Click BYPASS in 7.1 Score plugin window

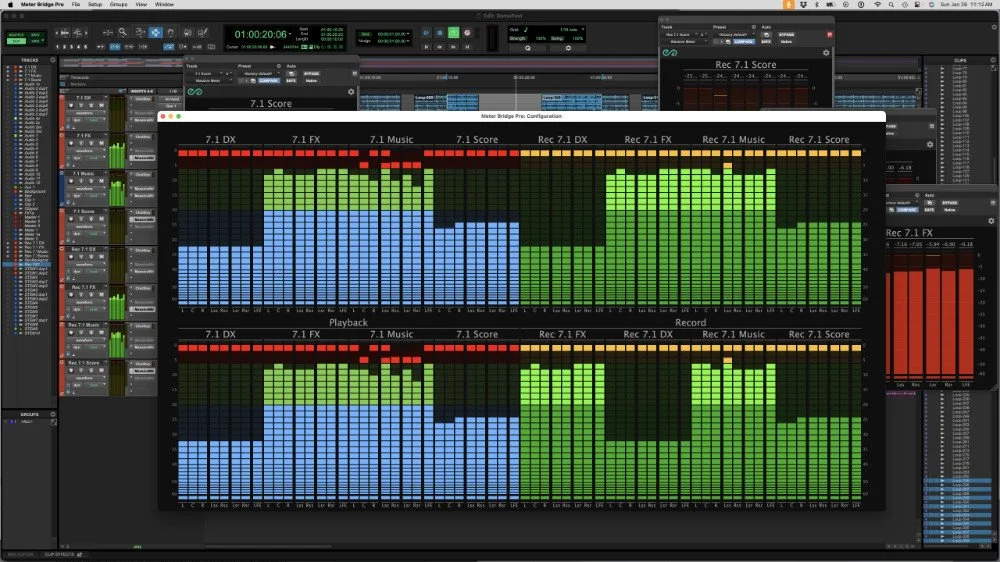click(311, 73)
